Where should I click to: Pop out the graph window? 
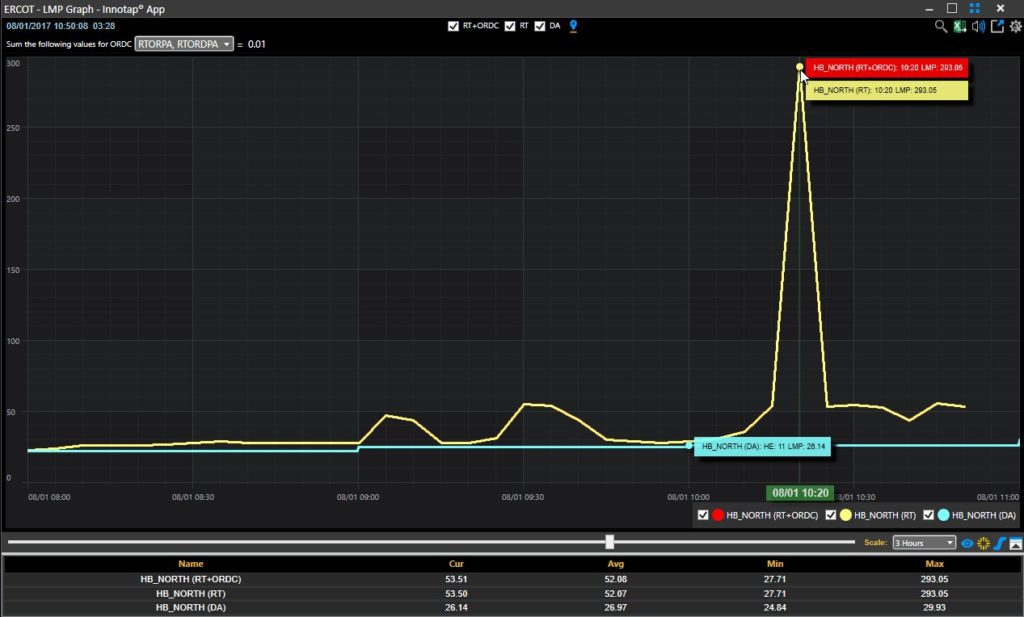coord(997,26)
